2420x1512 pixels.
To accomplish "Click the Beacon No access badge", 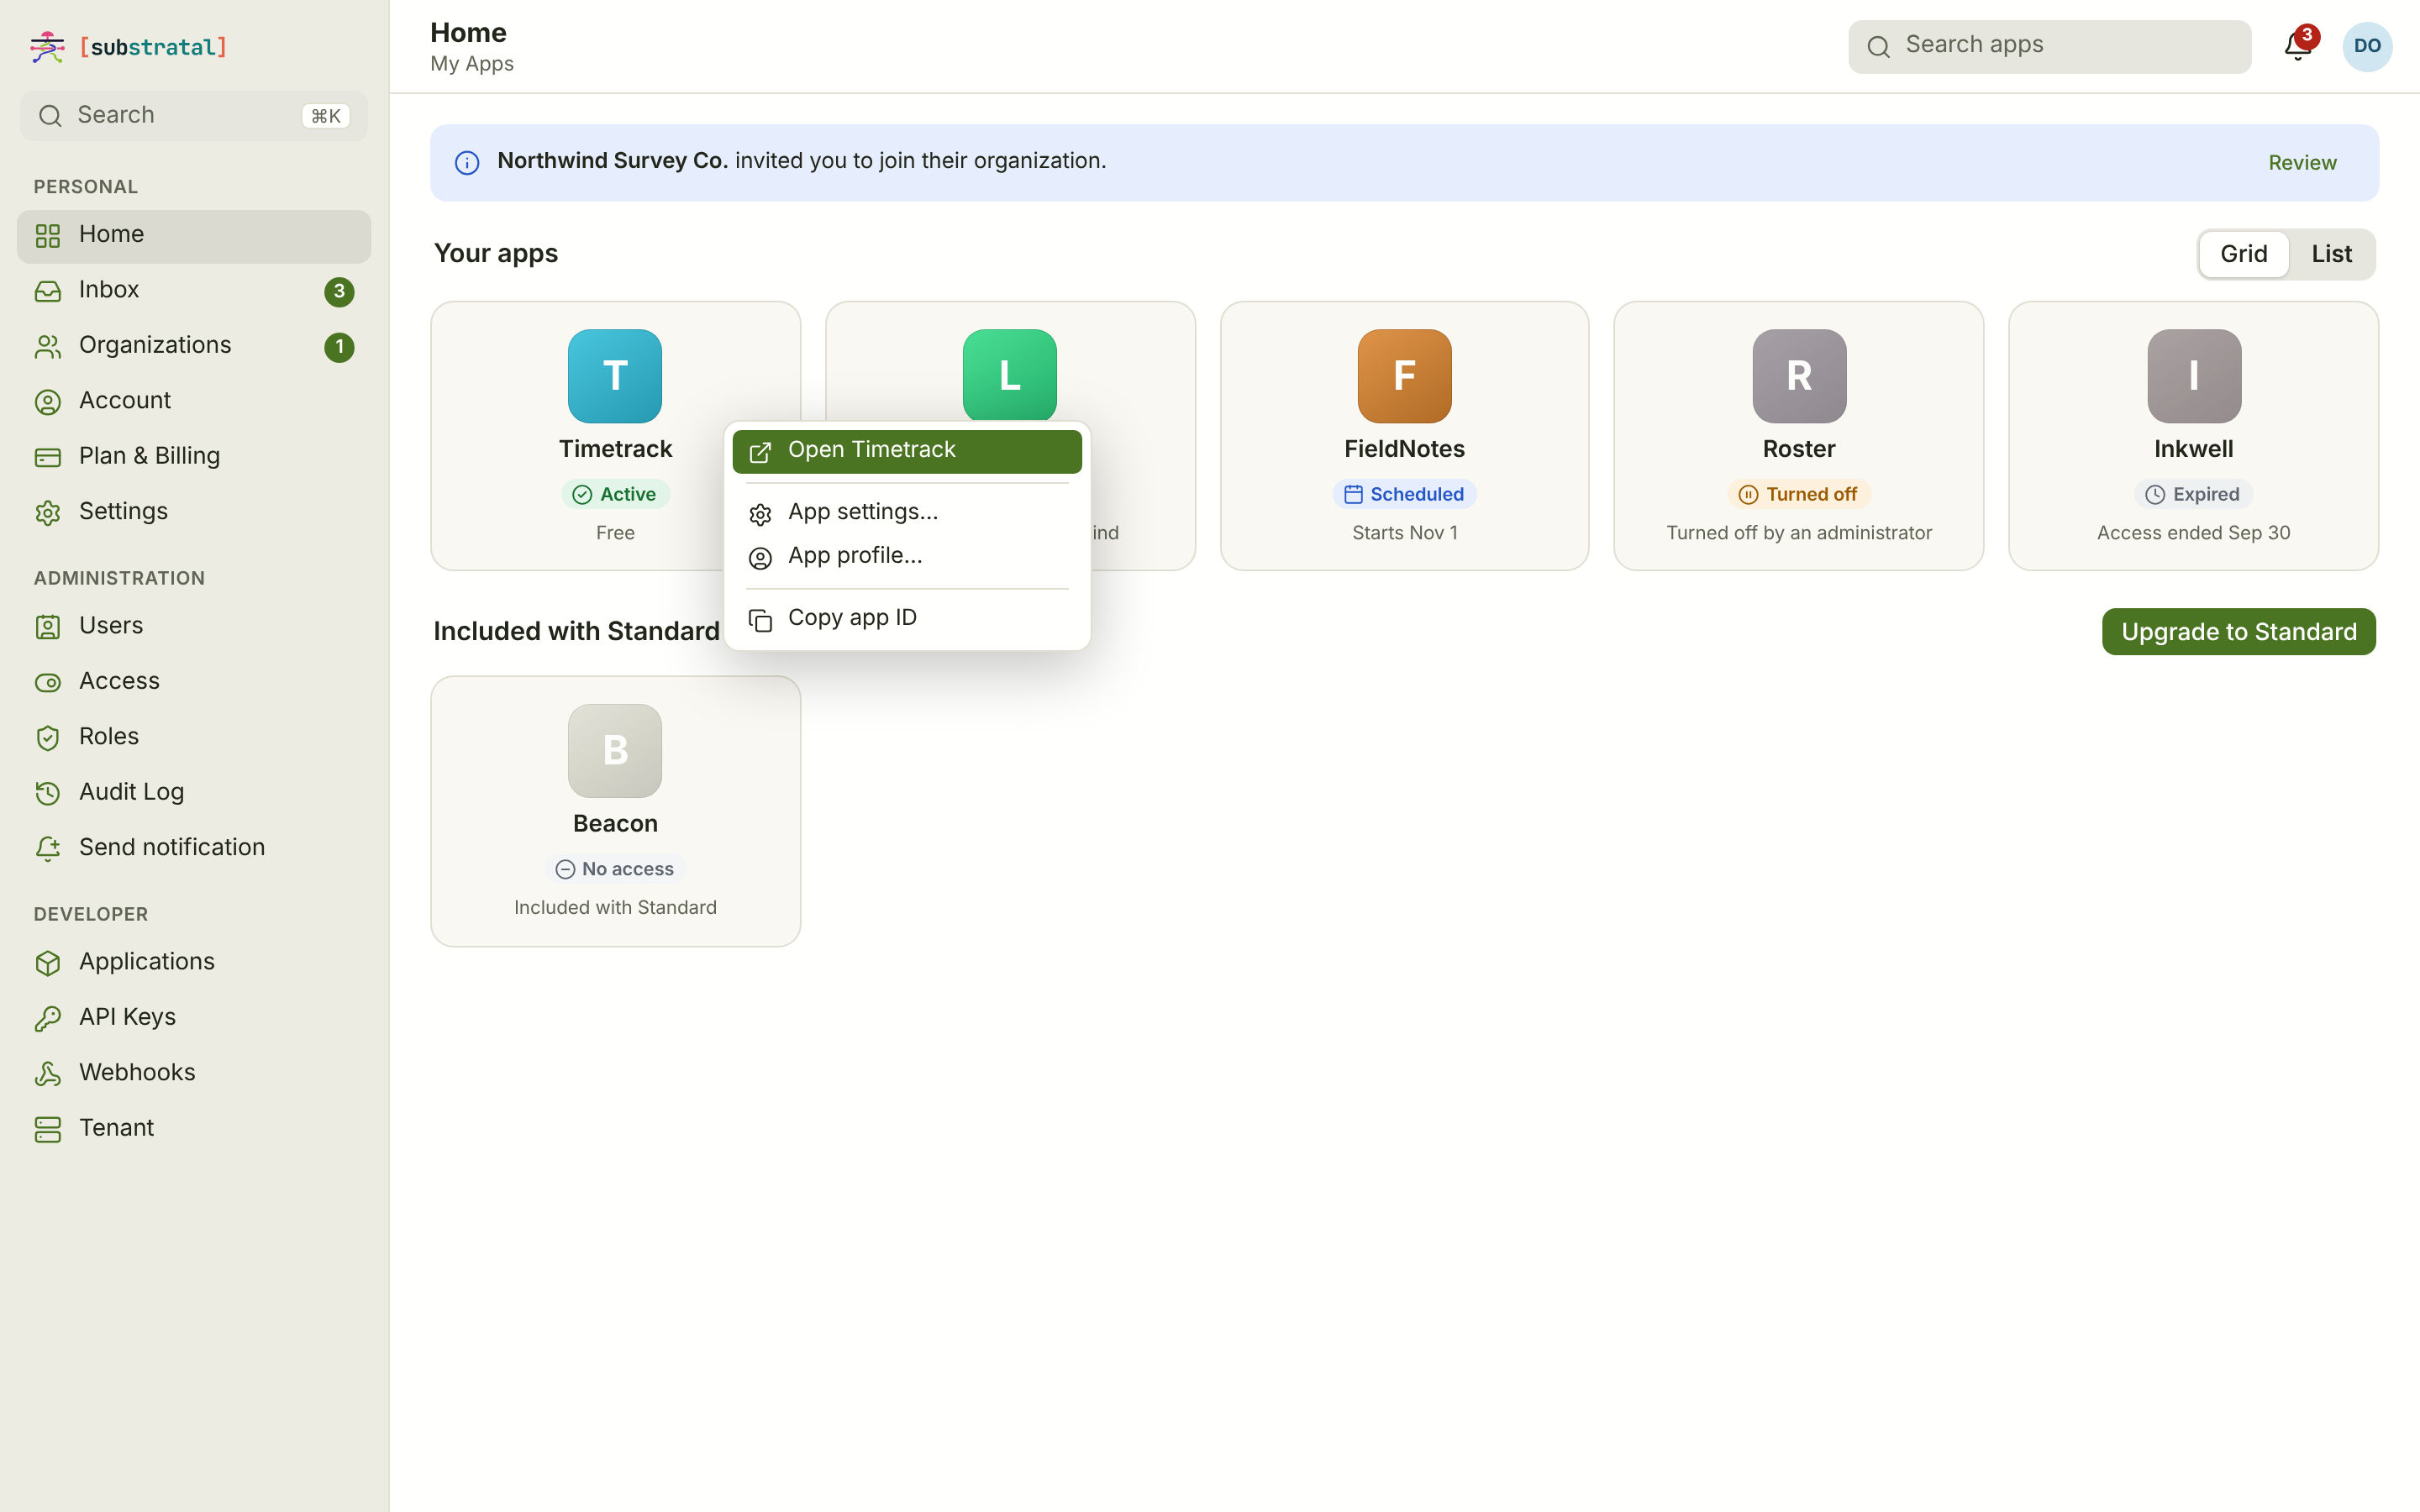I will (615, 869).
